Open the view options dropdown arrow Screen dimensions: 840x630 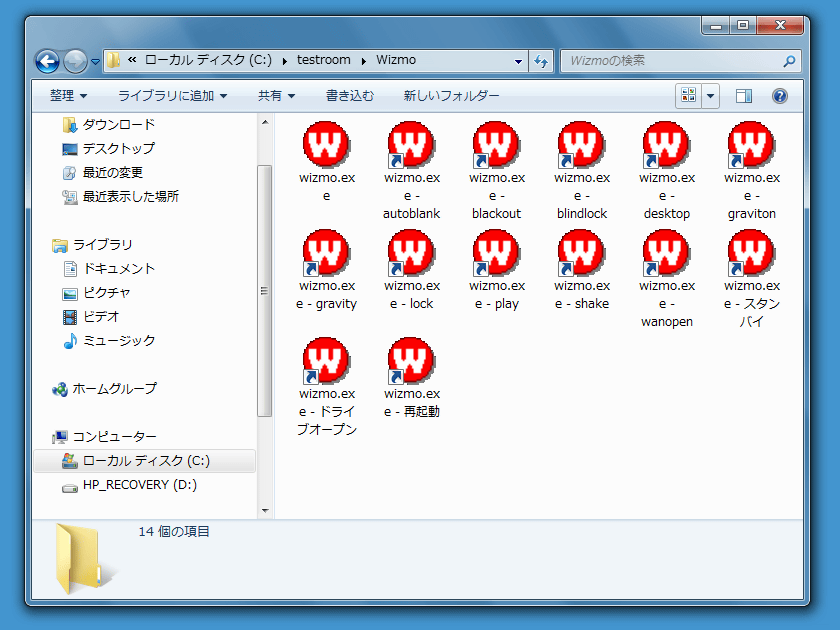point(710,96)
